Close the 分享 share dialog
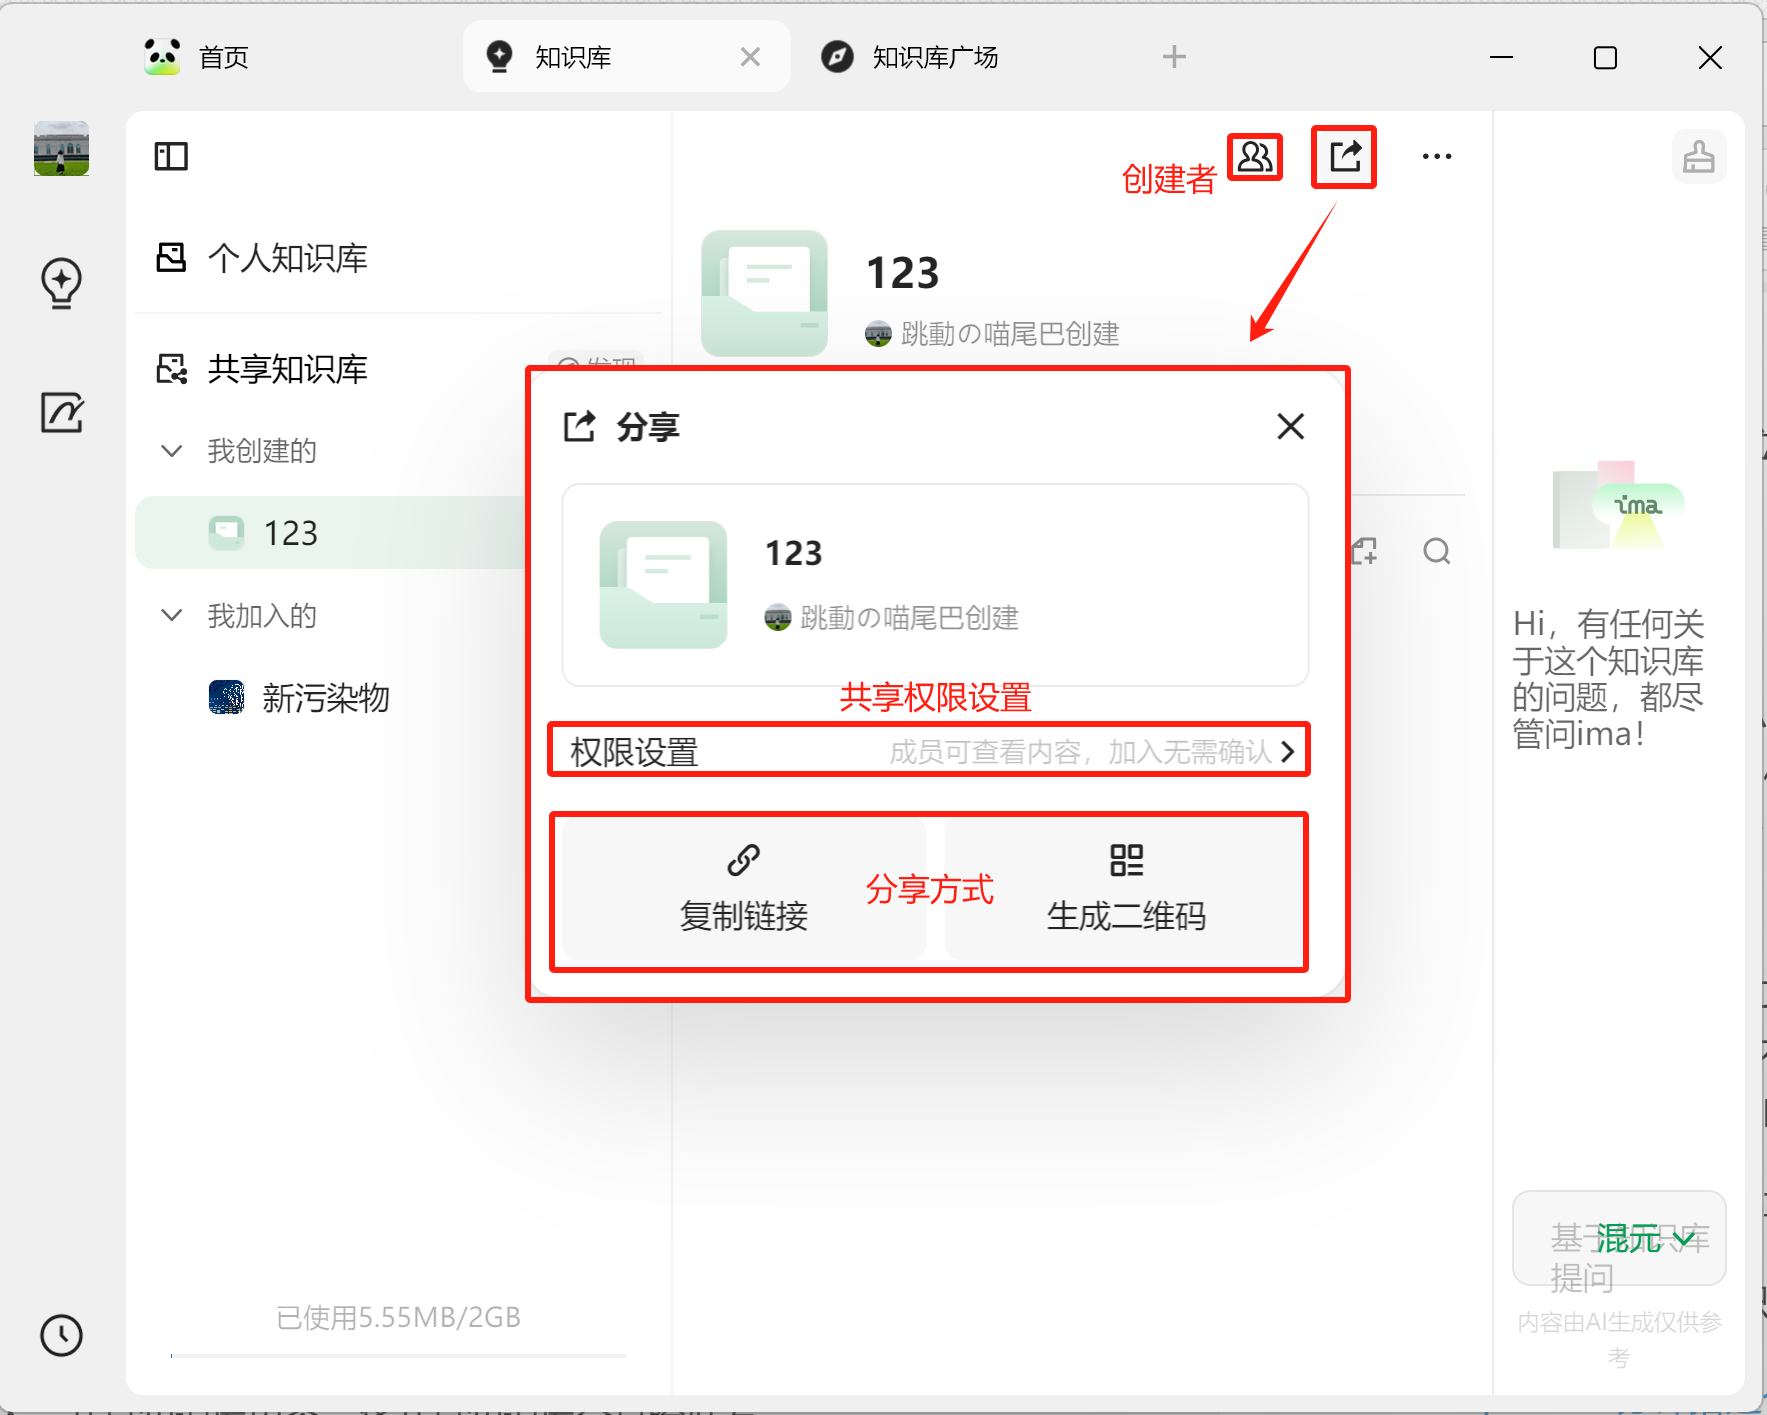 pyautogui.click(x=1291, y=427)
